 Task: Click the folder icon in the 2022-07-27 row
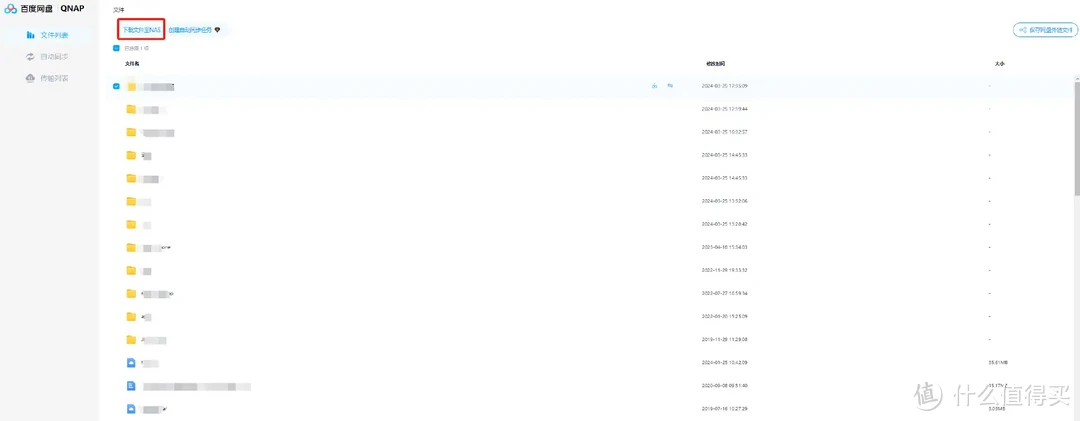click(132, 293)
